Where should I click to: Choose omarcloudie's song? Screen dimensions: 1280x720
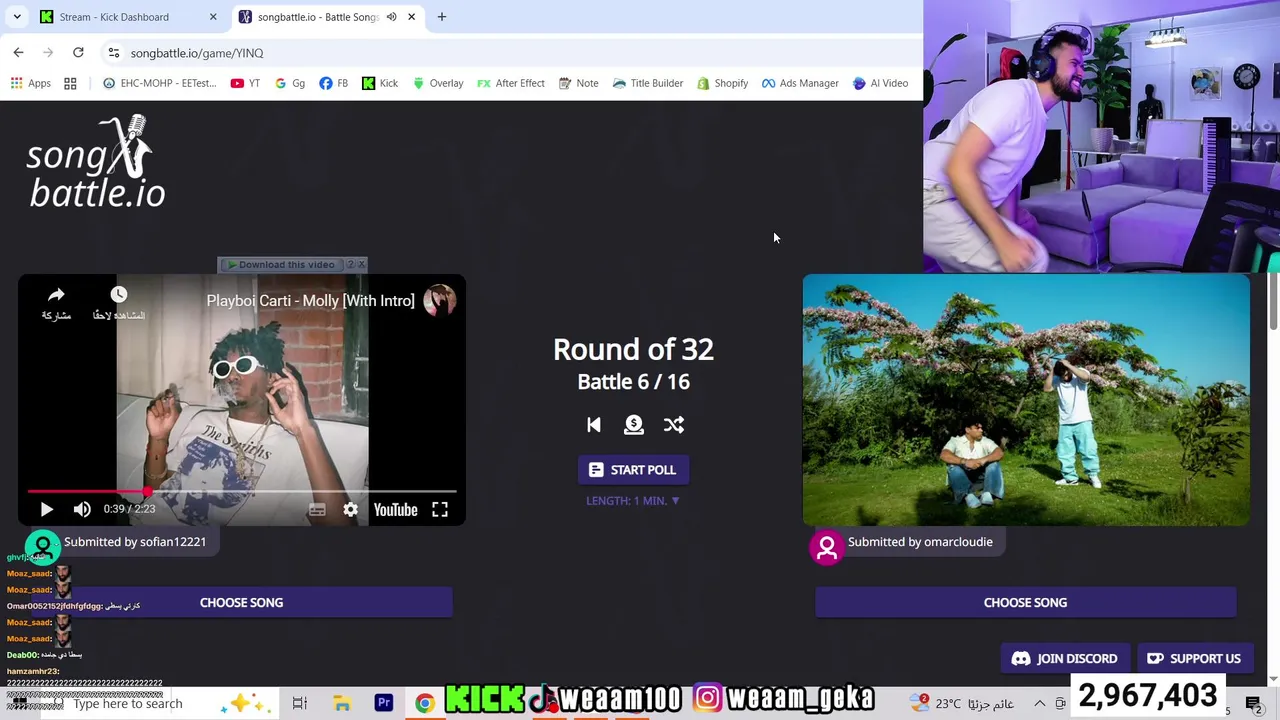click(x=1025, y=602)
